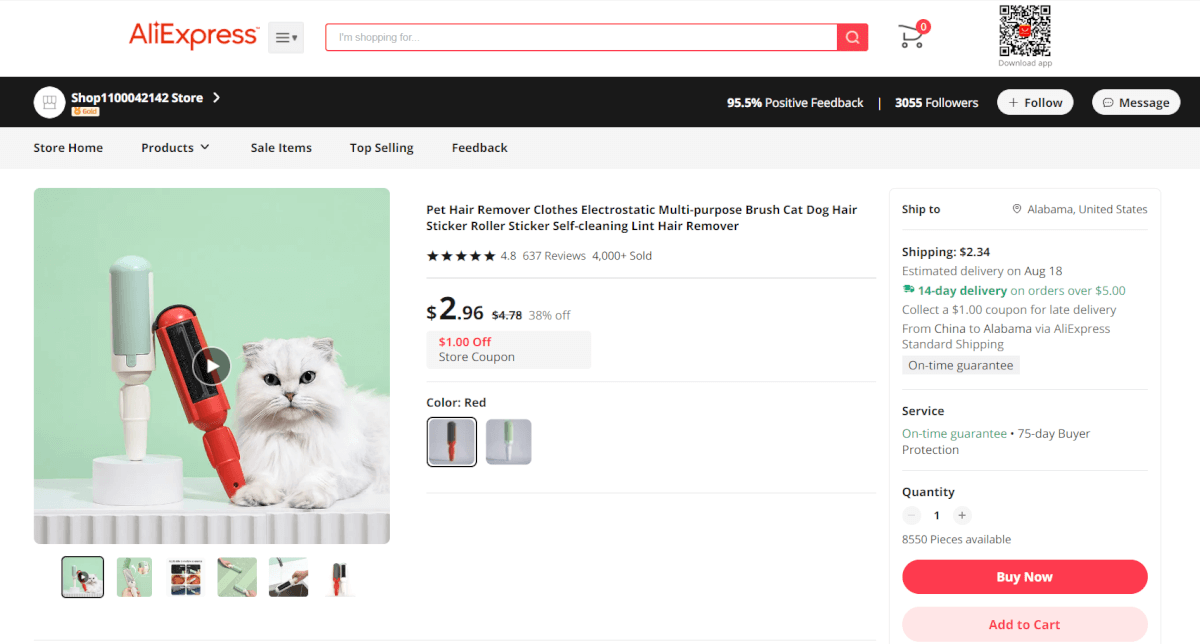View 95.5% Positive Feedback
The height and width of the screenshot is (644, 1200).
point(795,102)
